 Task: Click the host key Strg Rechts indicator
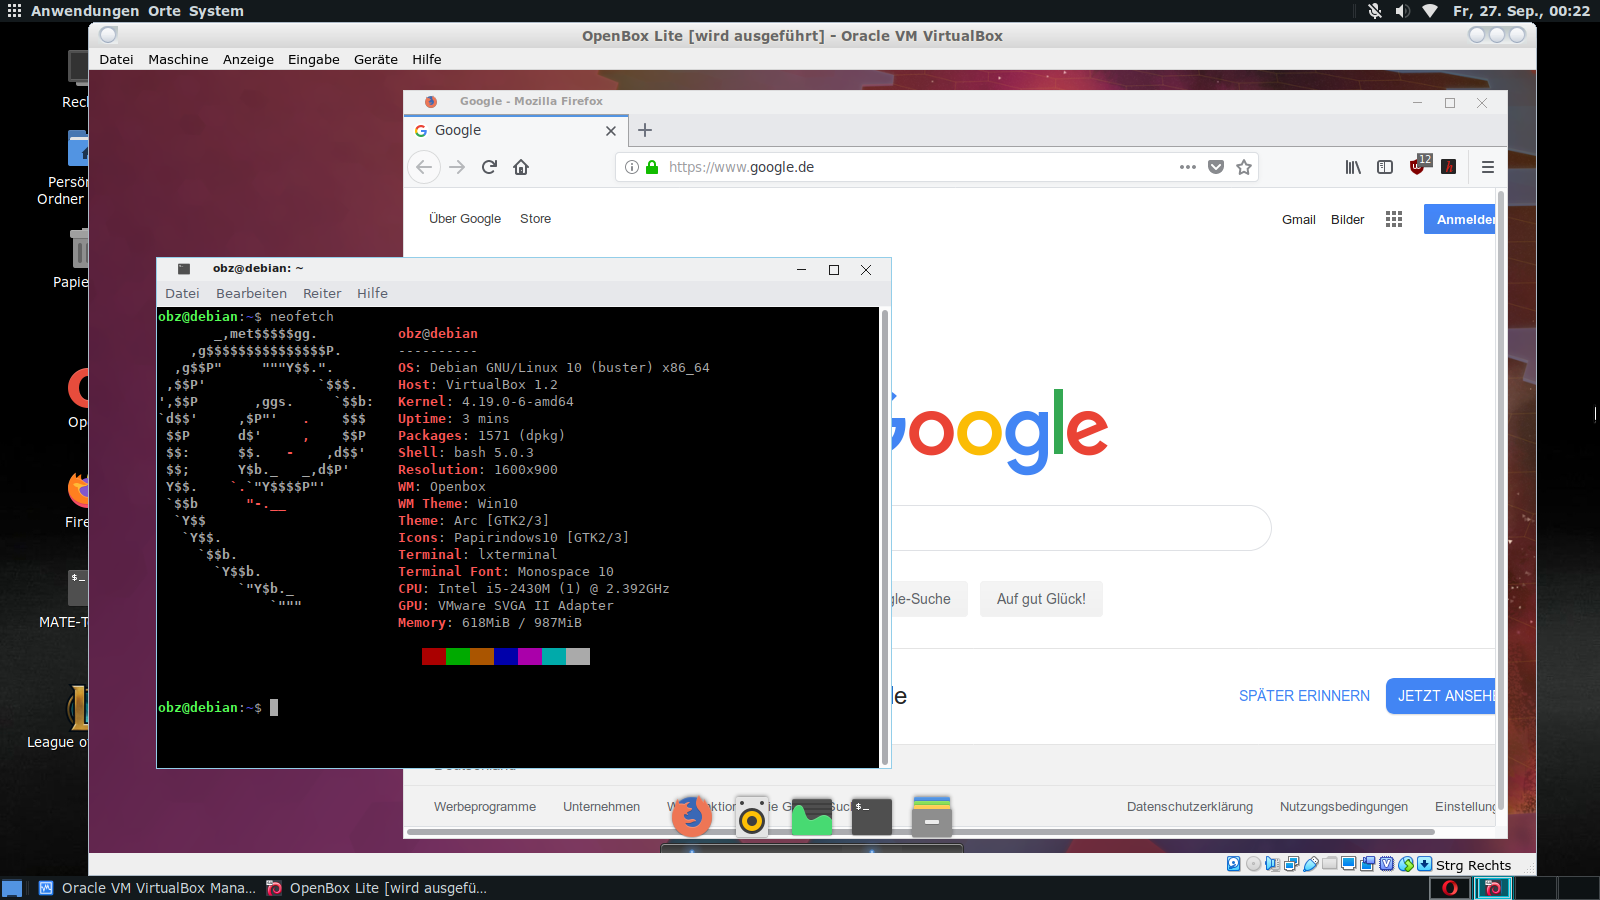coord(1473,865)
